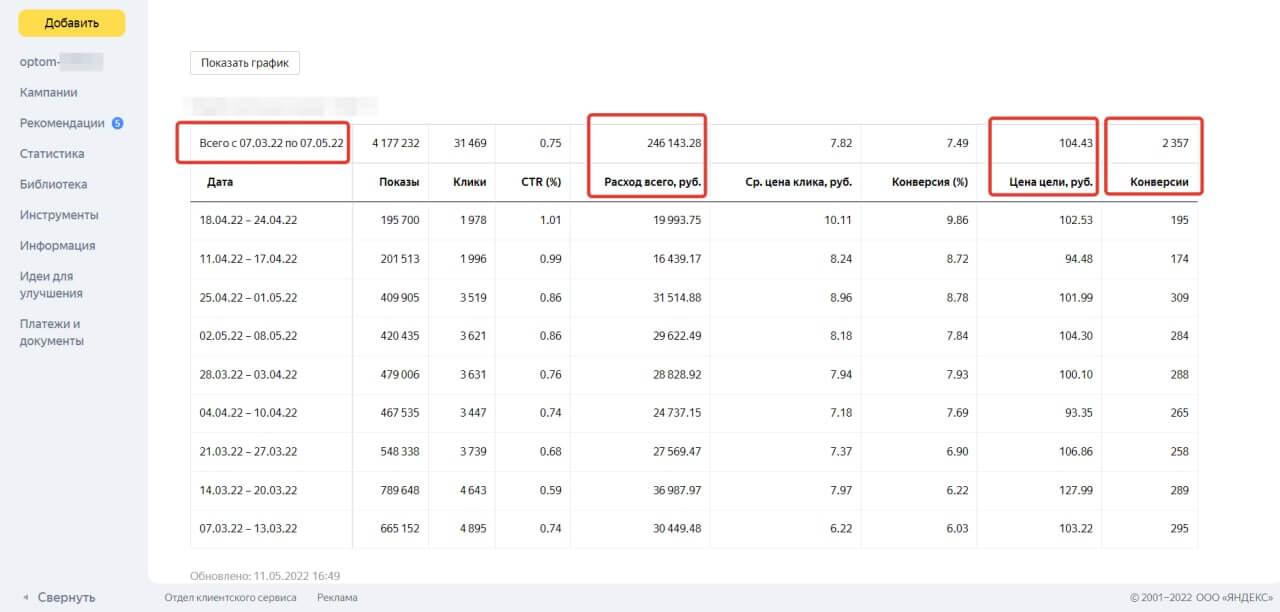This screenshot has height=612, width=1280.
Task: Collapse the sidebar with Свернуть
Action: 66,597
